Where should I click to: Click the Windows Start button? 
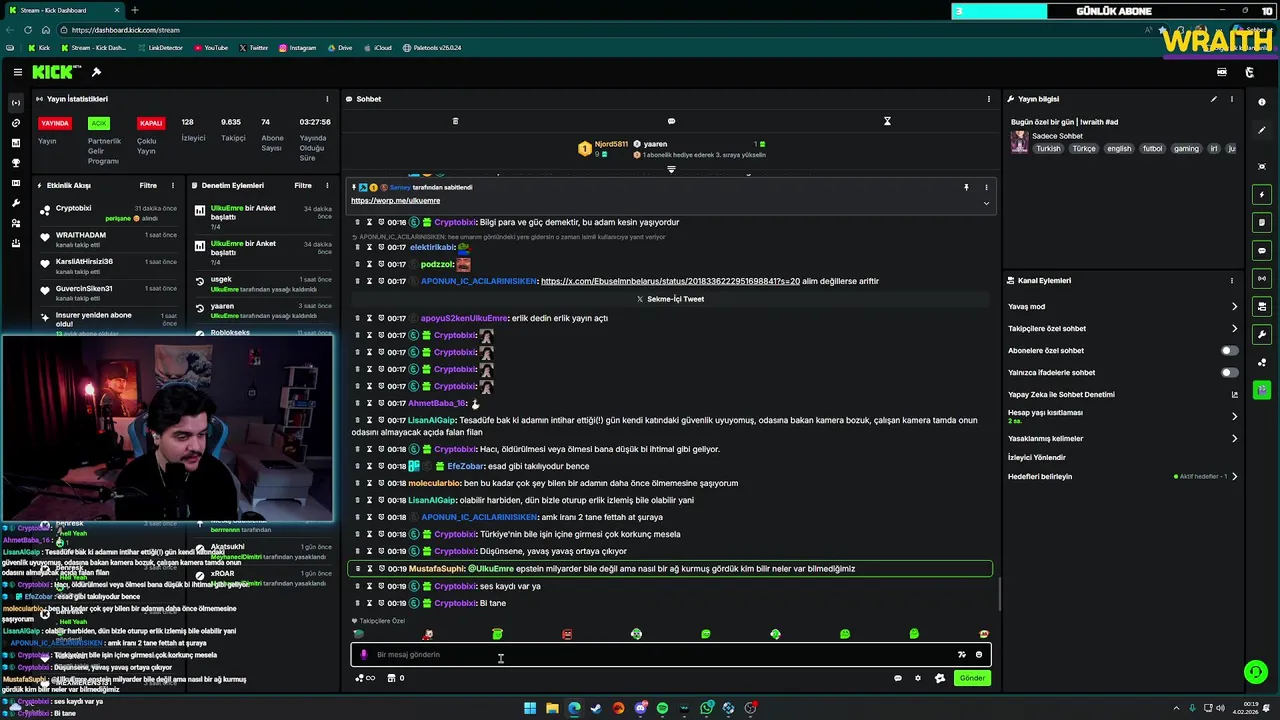[x=530, y=708]
